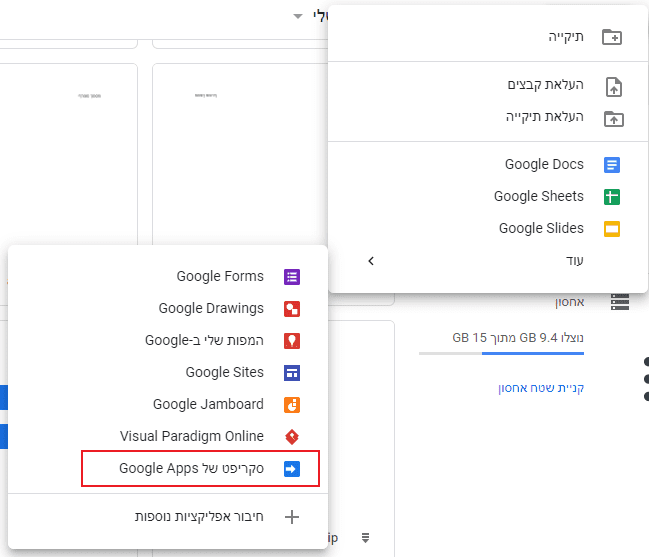649x557 pixels.
Task: Open the My Drive dropdown arrow at top
Action: 298,17
